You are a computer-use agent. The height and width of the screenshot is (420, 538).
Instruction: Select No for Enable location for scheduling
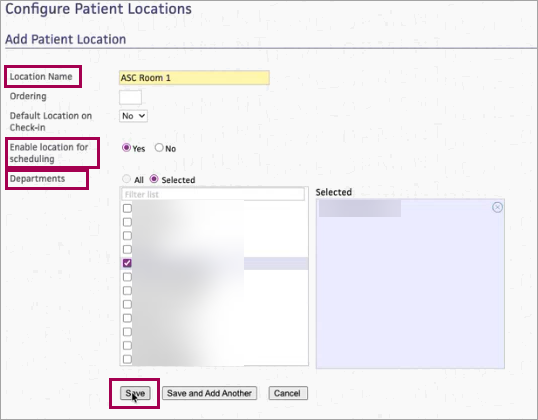[159, 148]
